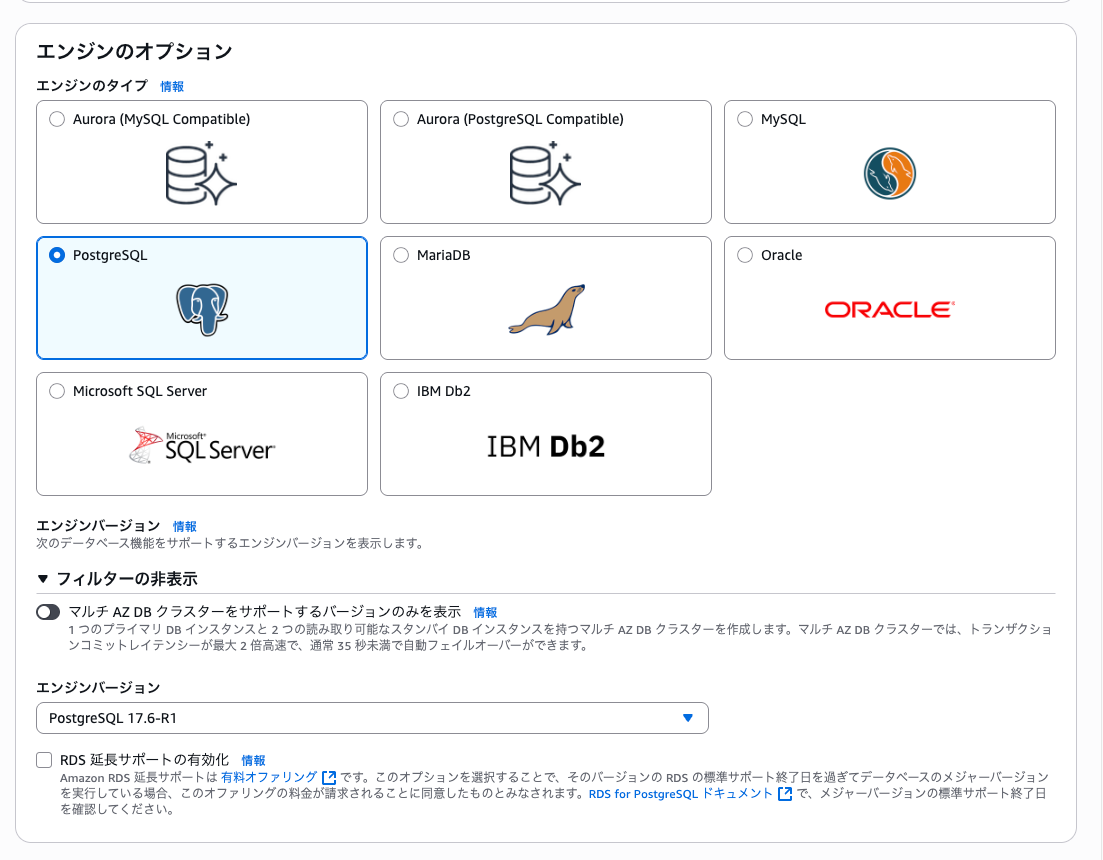Screen dimensions: 1103x860
Task: Select the Microsoft SQL Server radio button
Action: coord(57,391)
